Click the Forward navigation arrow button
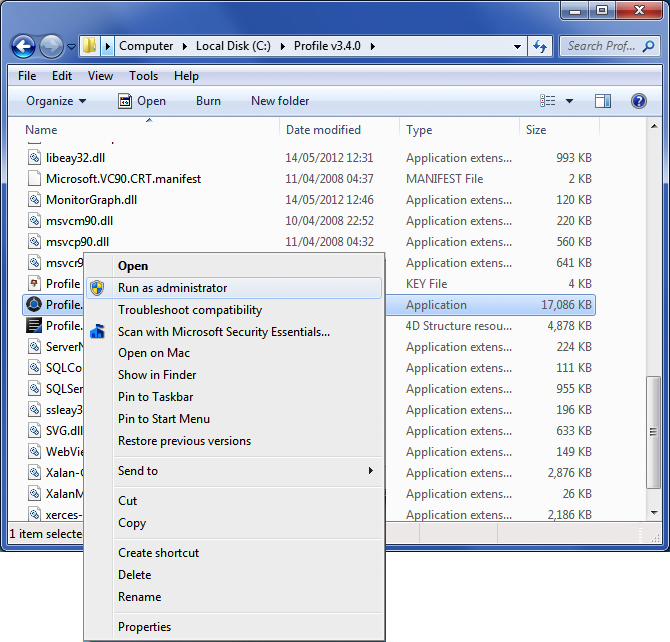The width and height of the screenshot is (670, 642). click(x=51, y=46)
